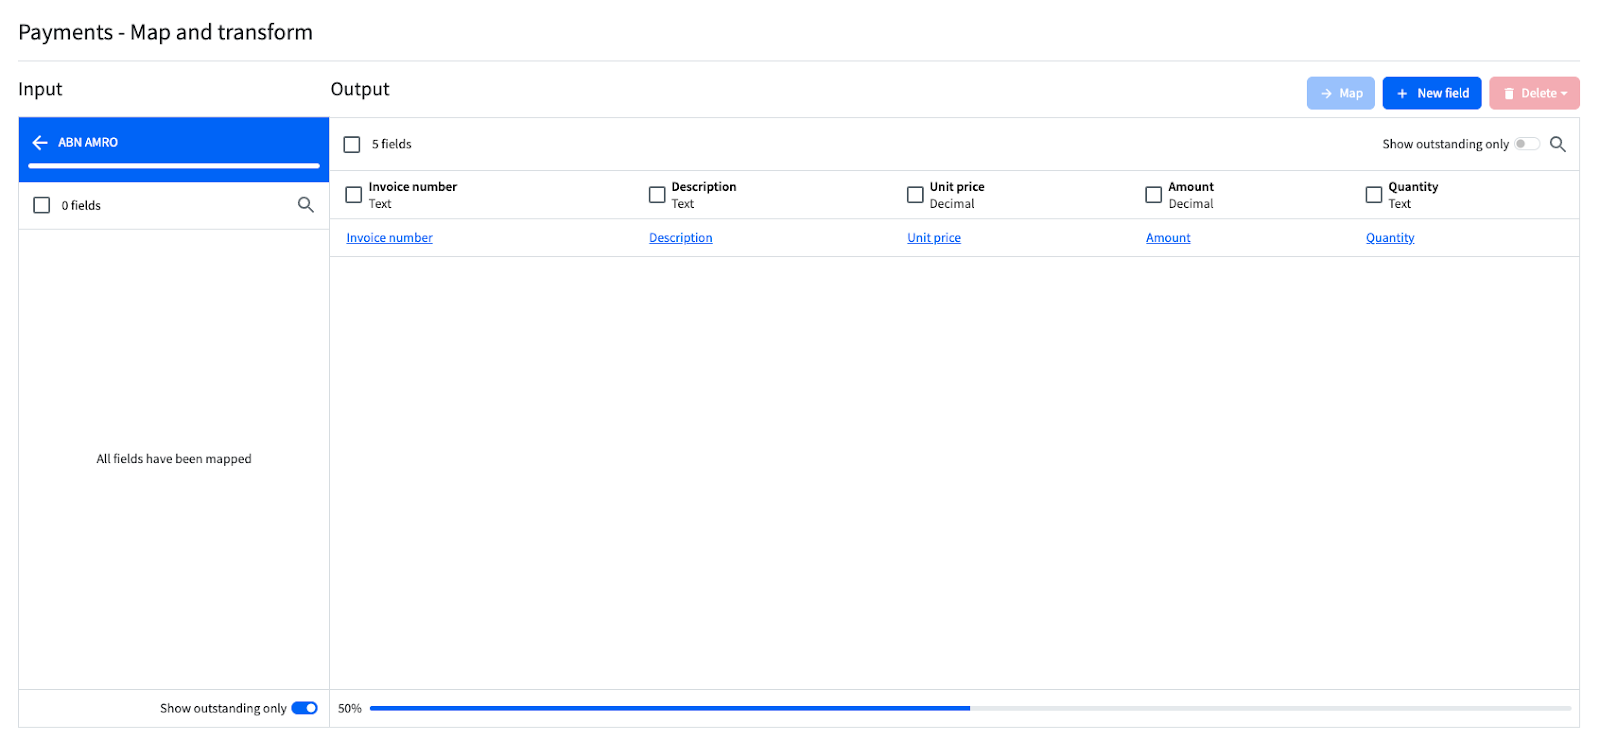1600x741 pixels.
Task: Open search in the Output panel
Action: [1558, 144]
